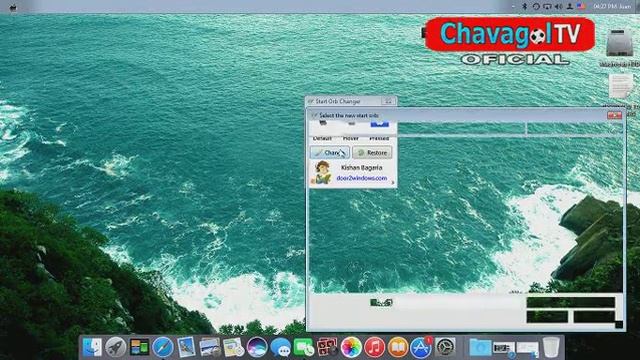Select the Macintosh HD desktop drive icon
The image size is (640, 360).
(x=620, y=43)
